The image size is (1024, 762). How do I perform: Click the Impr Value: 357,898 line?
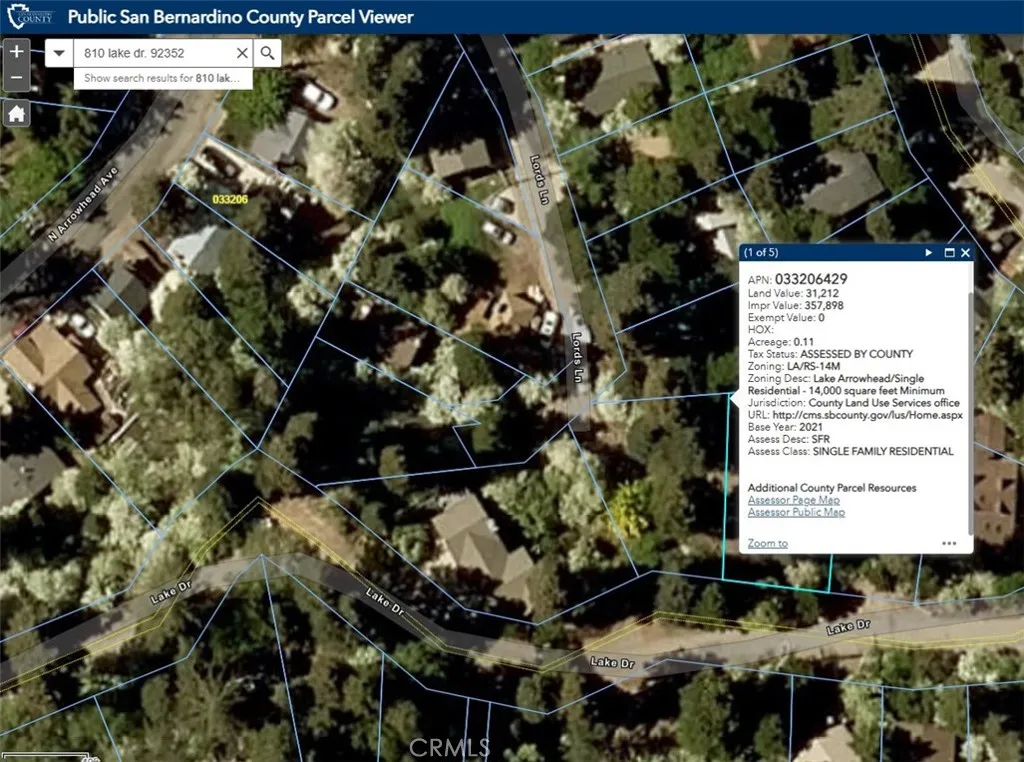(795, 306)
